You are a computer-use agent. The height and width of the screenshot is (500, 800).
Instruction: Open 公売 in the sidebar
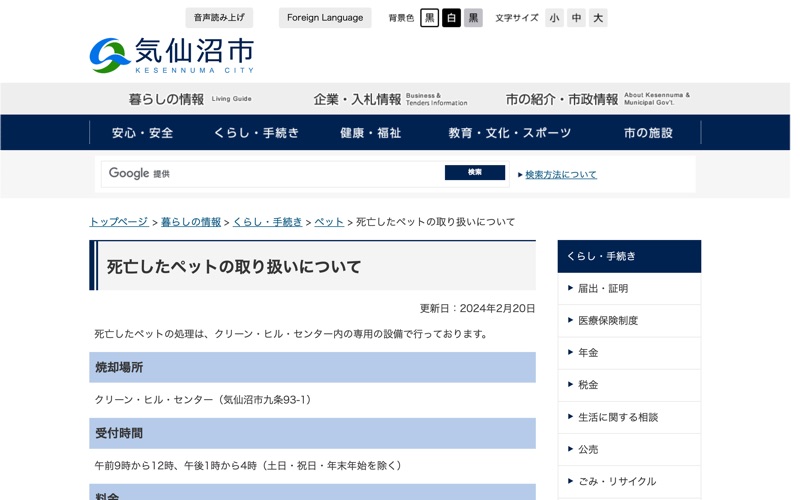click(x=629, y=449)
